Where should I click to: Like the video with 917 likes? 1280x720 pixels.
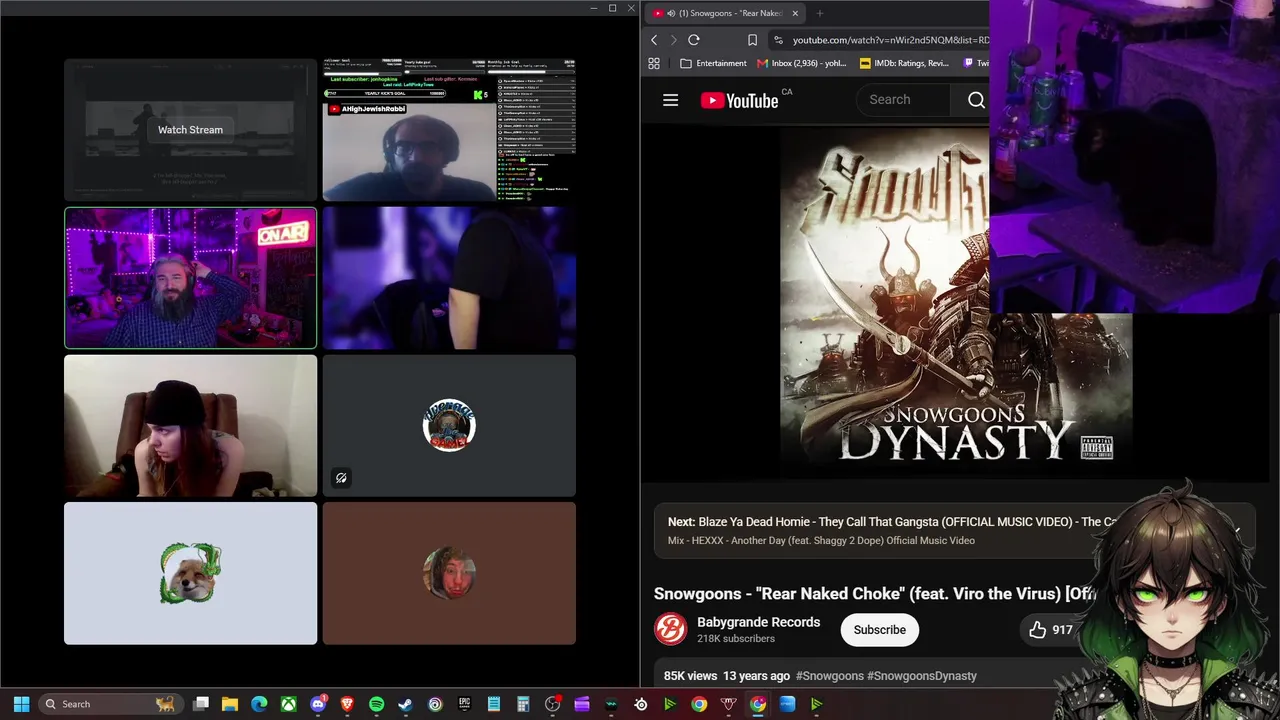[x=1049, y=630]
